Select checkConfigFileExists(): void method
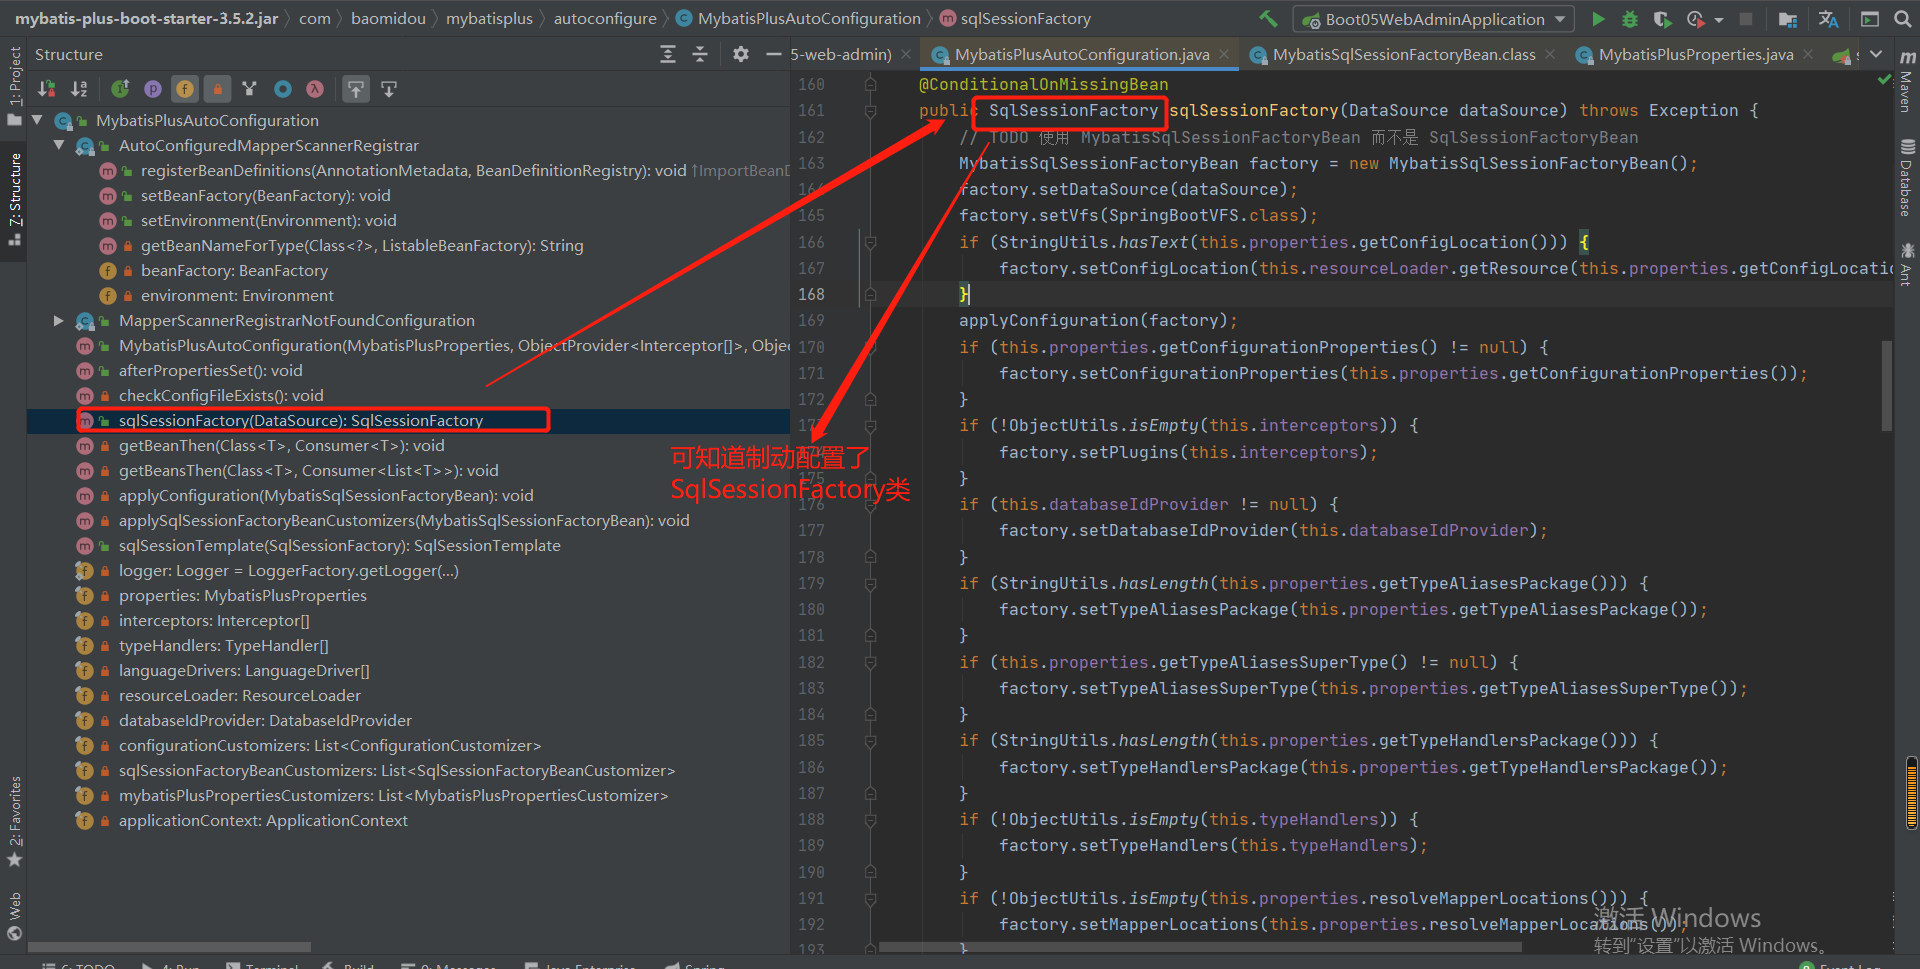This screenshot has width=1920, height=969. tap(221, 395)
